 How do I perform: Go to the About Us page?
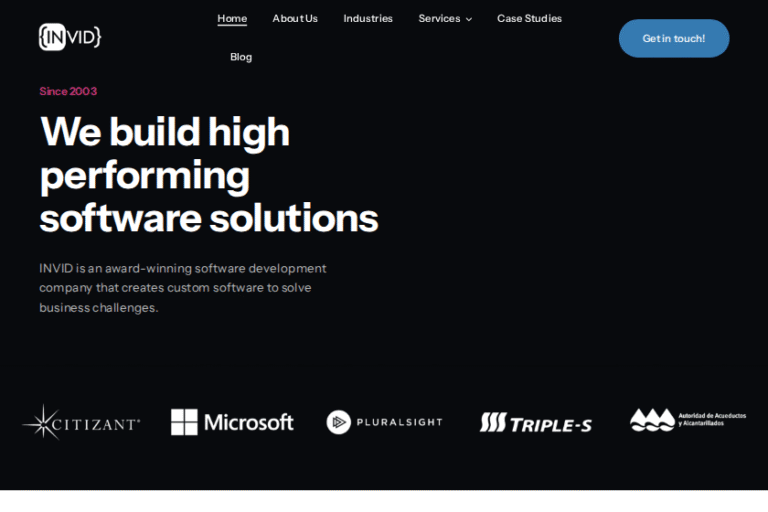coord(295,18)
